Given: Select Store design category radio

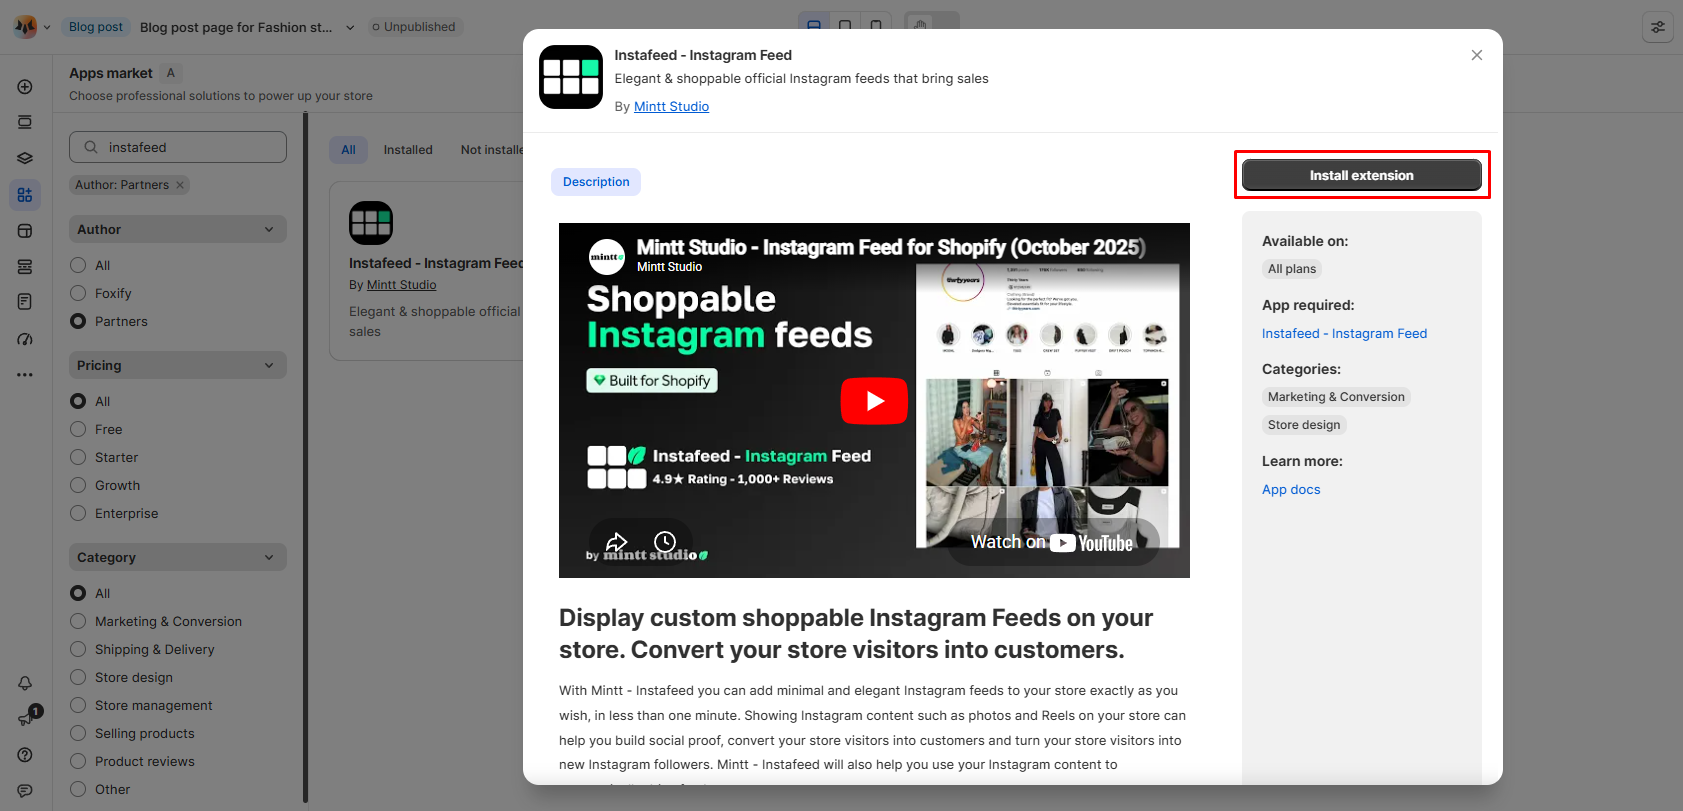Looking at the screenshot, I should coord(78,677).
